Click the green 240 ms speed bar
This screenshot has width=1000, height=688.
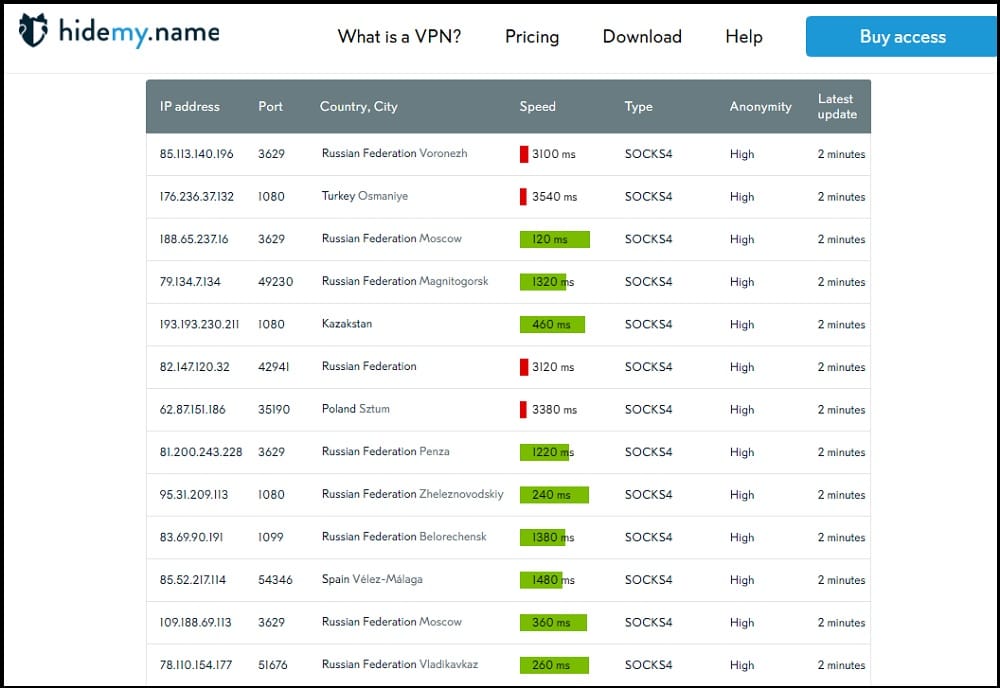pos(554,495)
